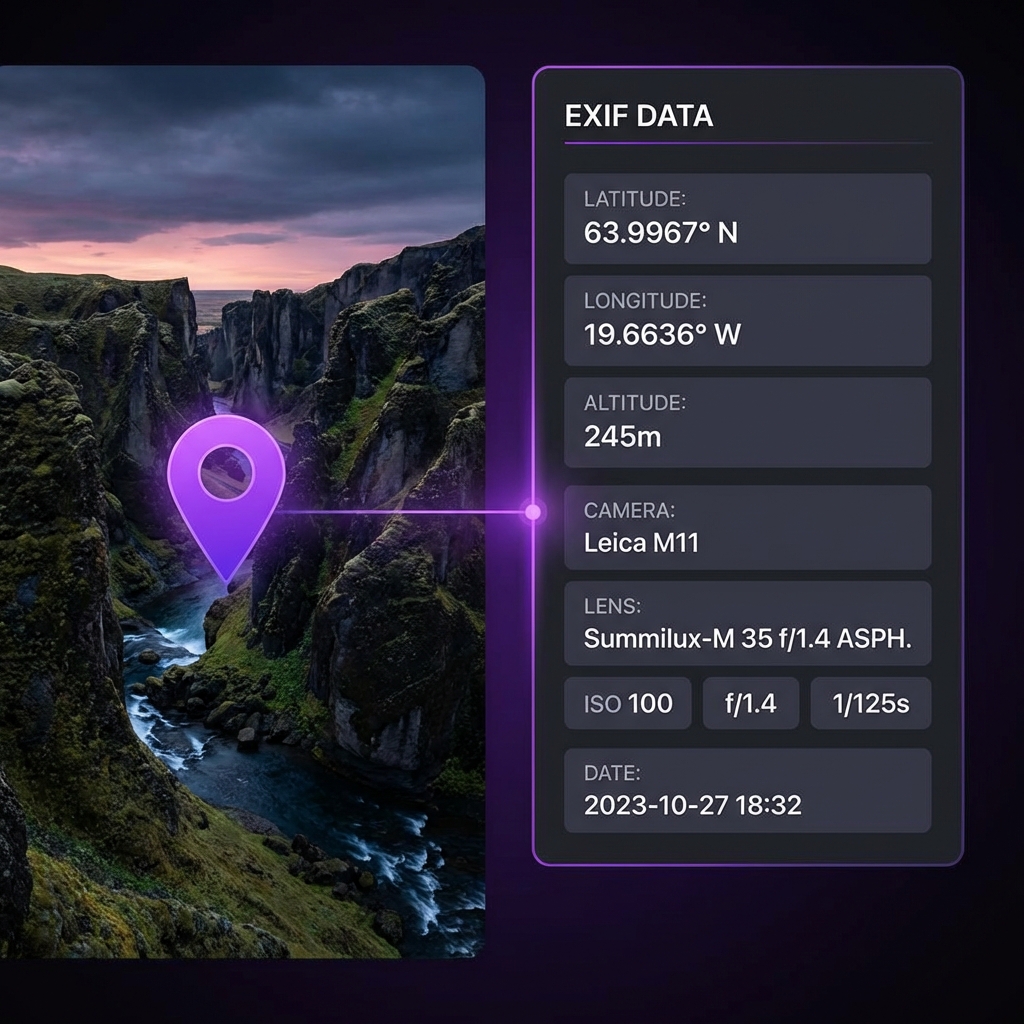Select the altitude value 245m
The image size is (1024, 1024).
622,436
